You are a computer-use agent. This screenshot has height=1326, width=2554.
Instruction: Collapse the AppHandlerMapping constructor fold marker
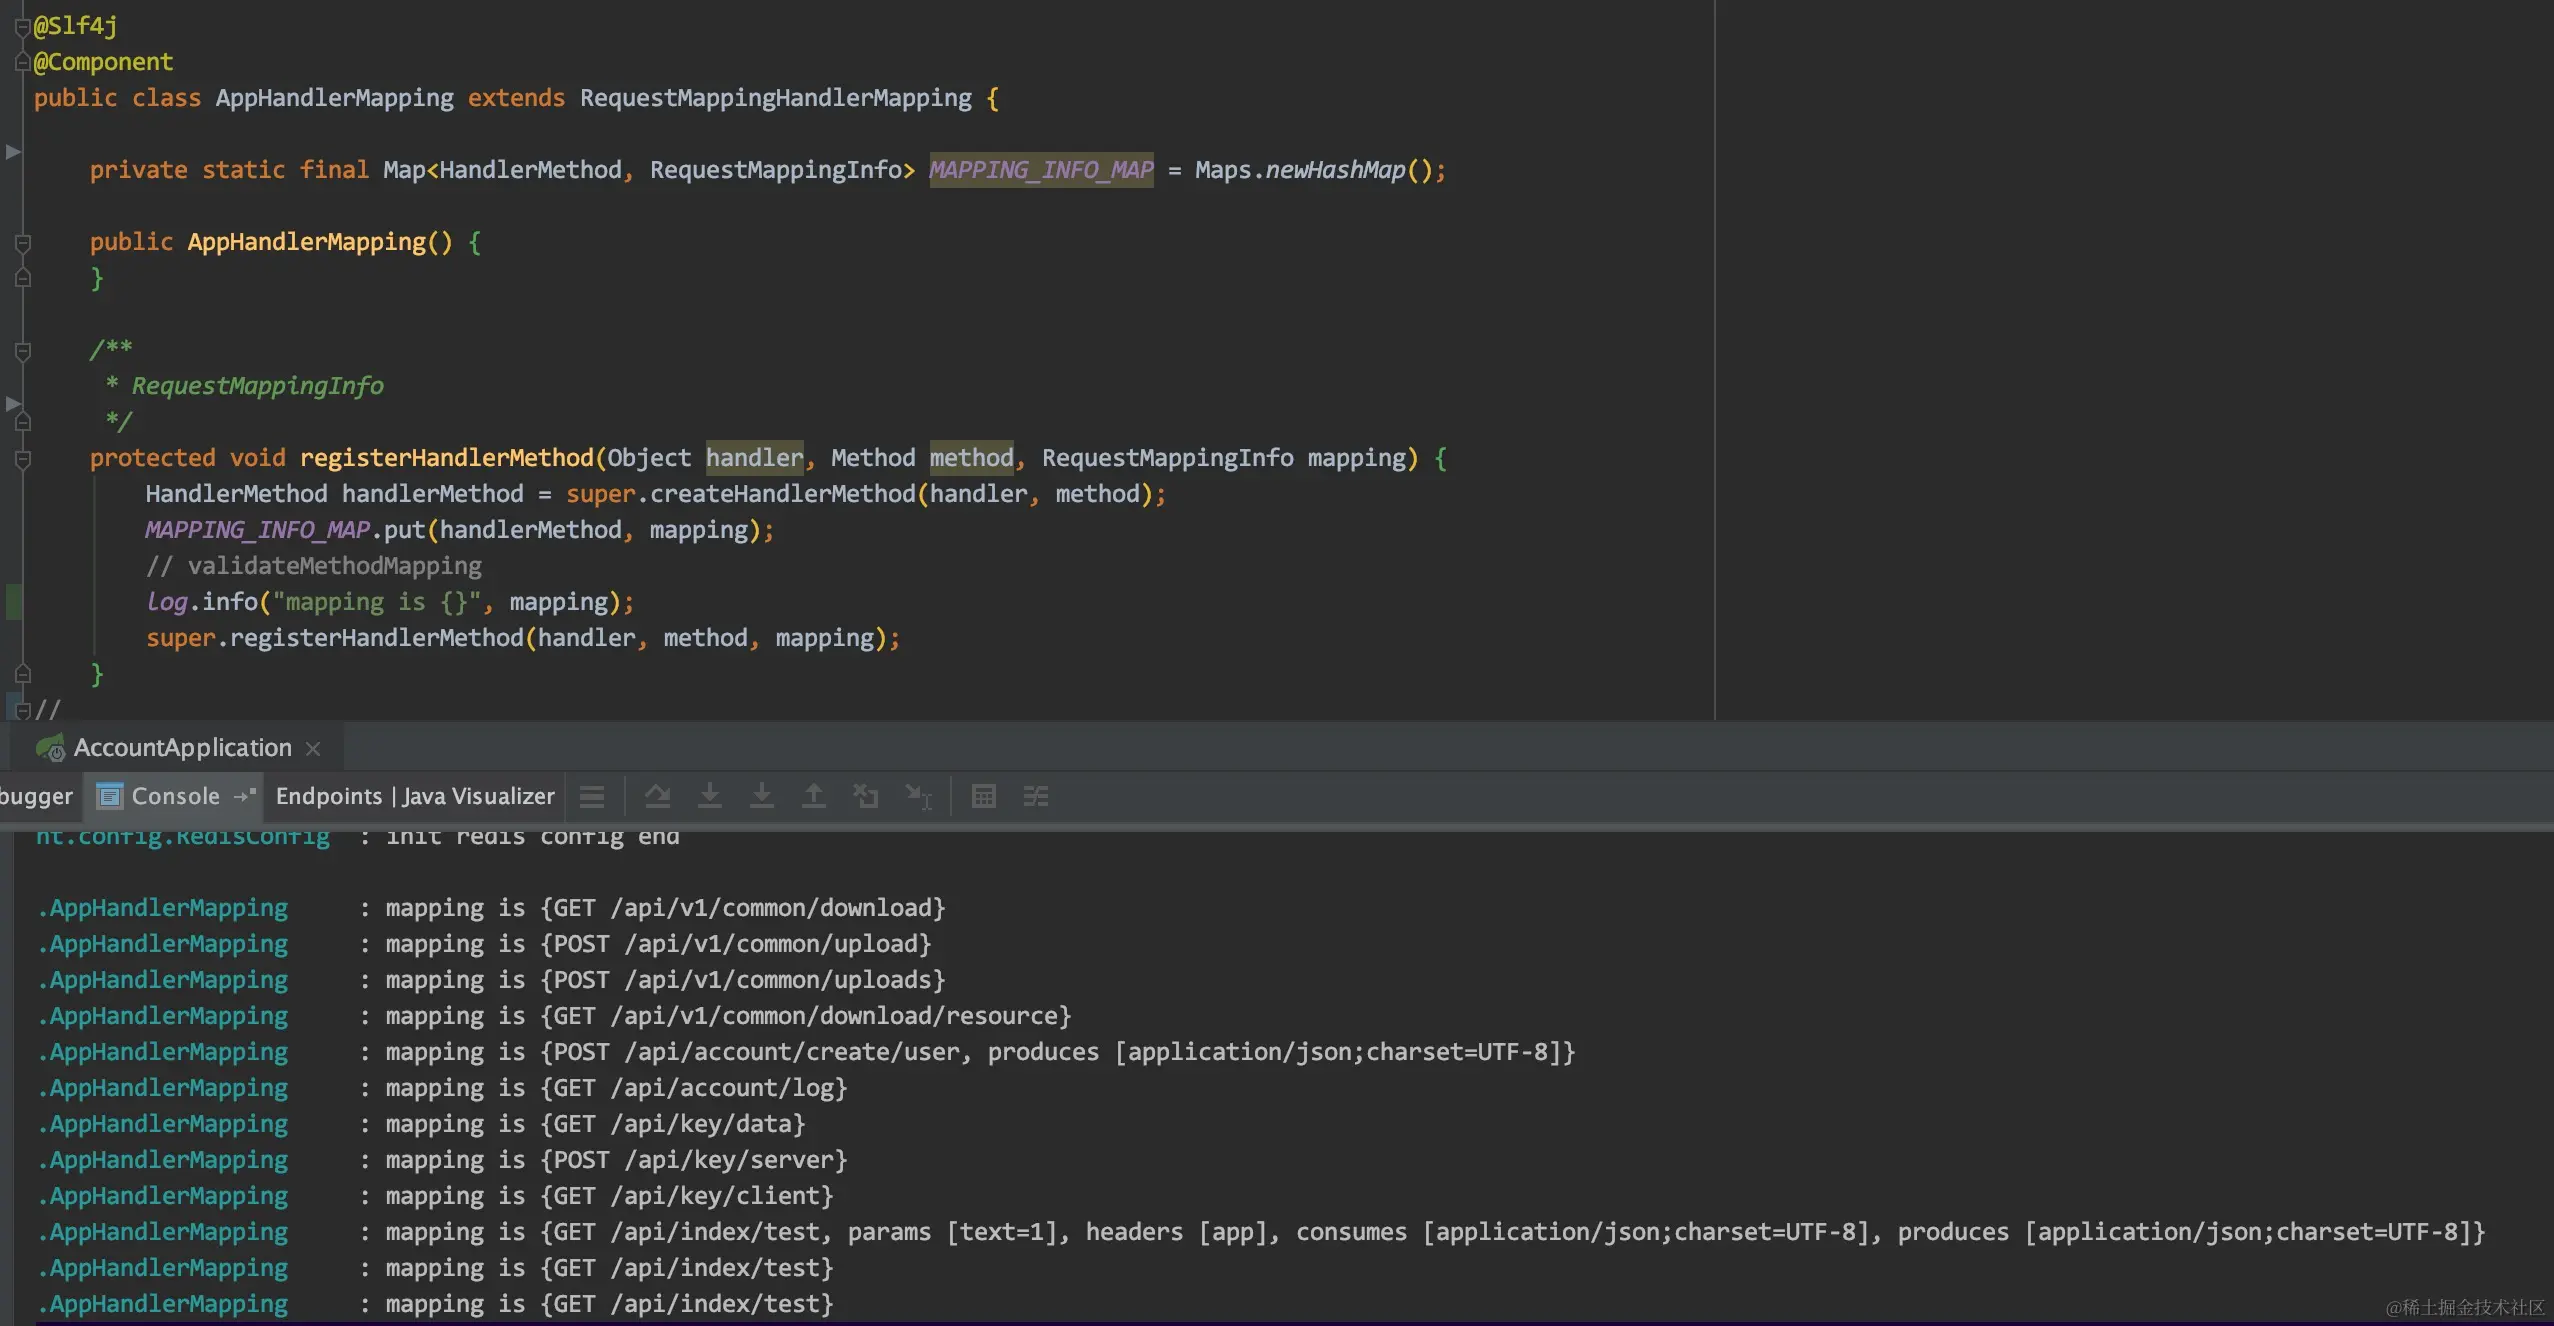pyautogui.click(x=23, y=243)
